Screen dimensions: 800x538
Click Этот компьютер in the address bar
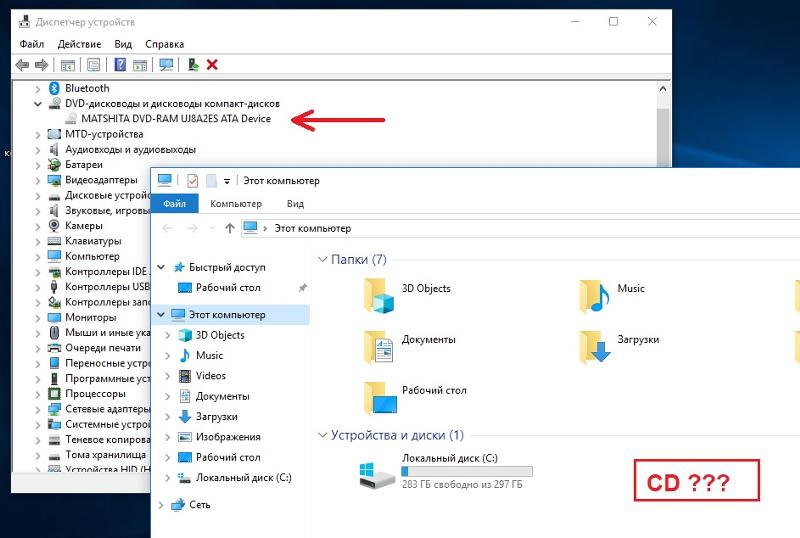[313, 228]
